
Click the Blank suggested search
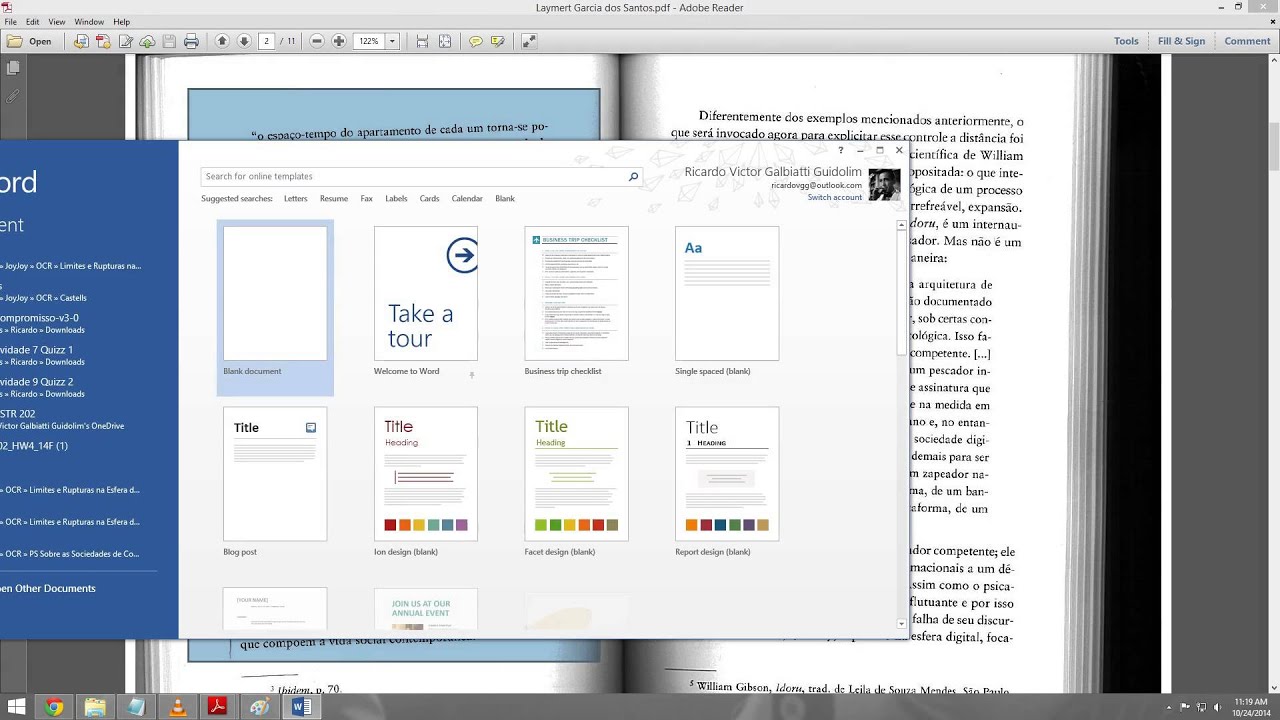[x=505, y=198]
